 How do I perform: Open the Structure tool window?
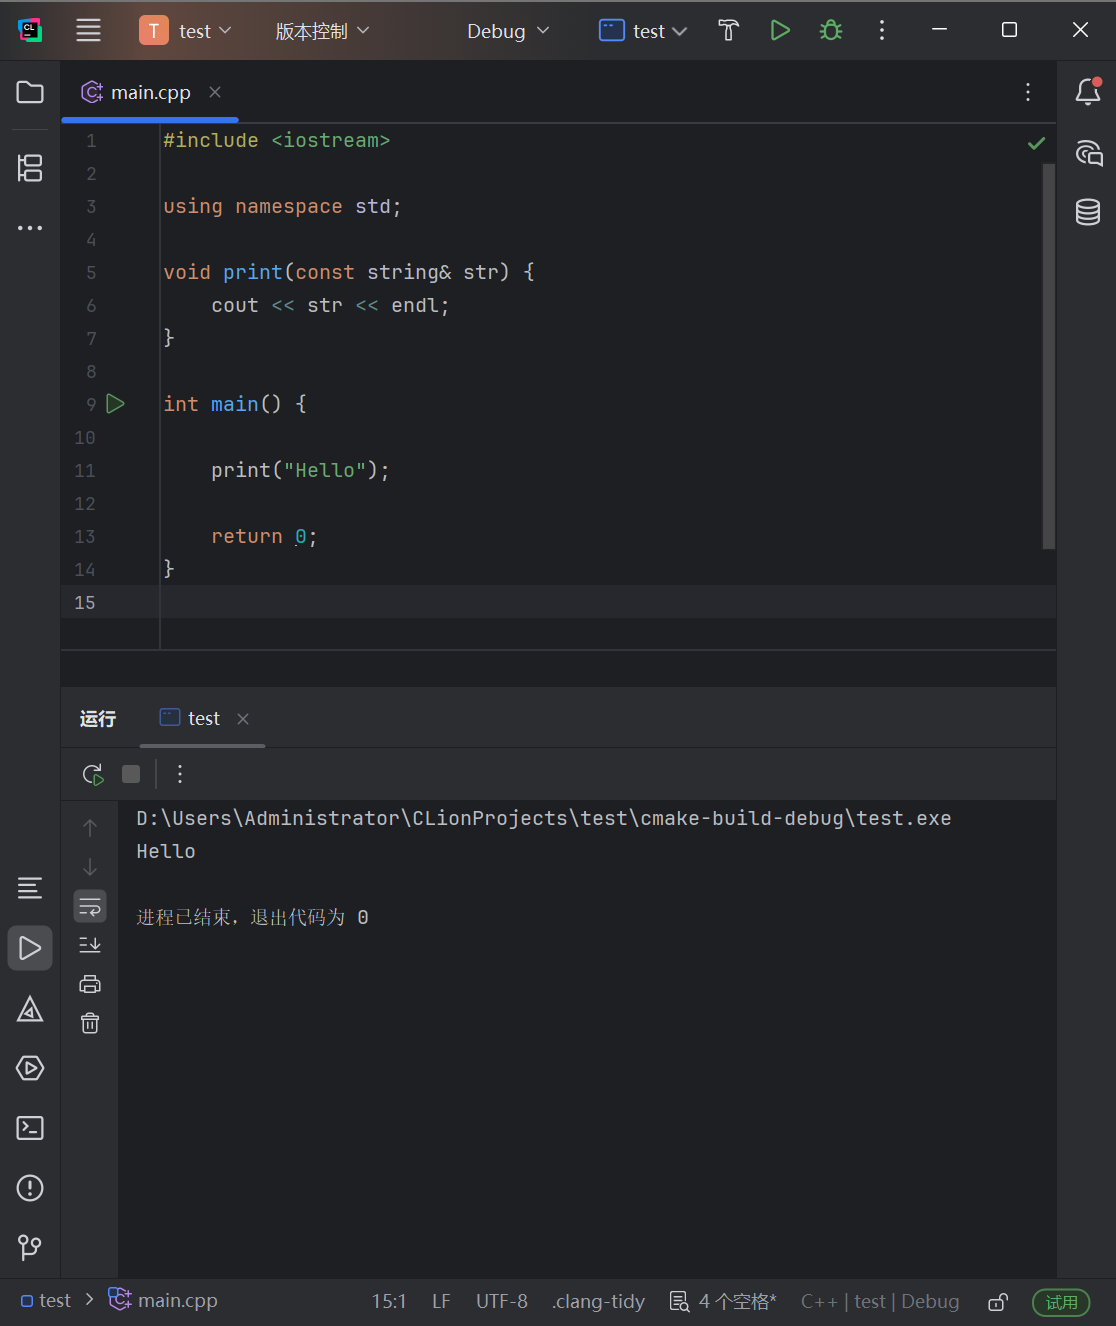point(30,167)
